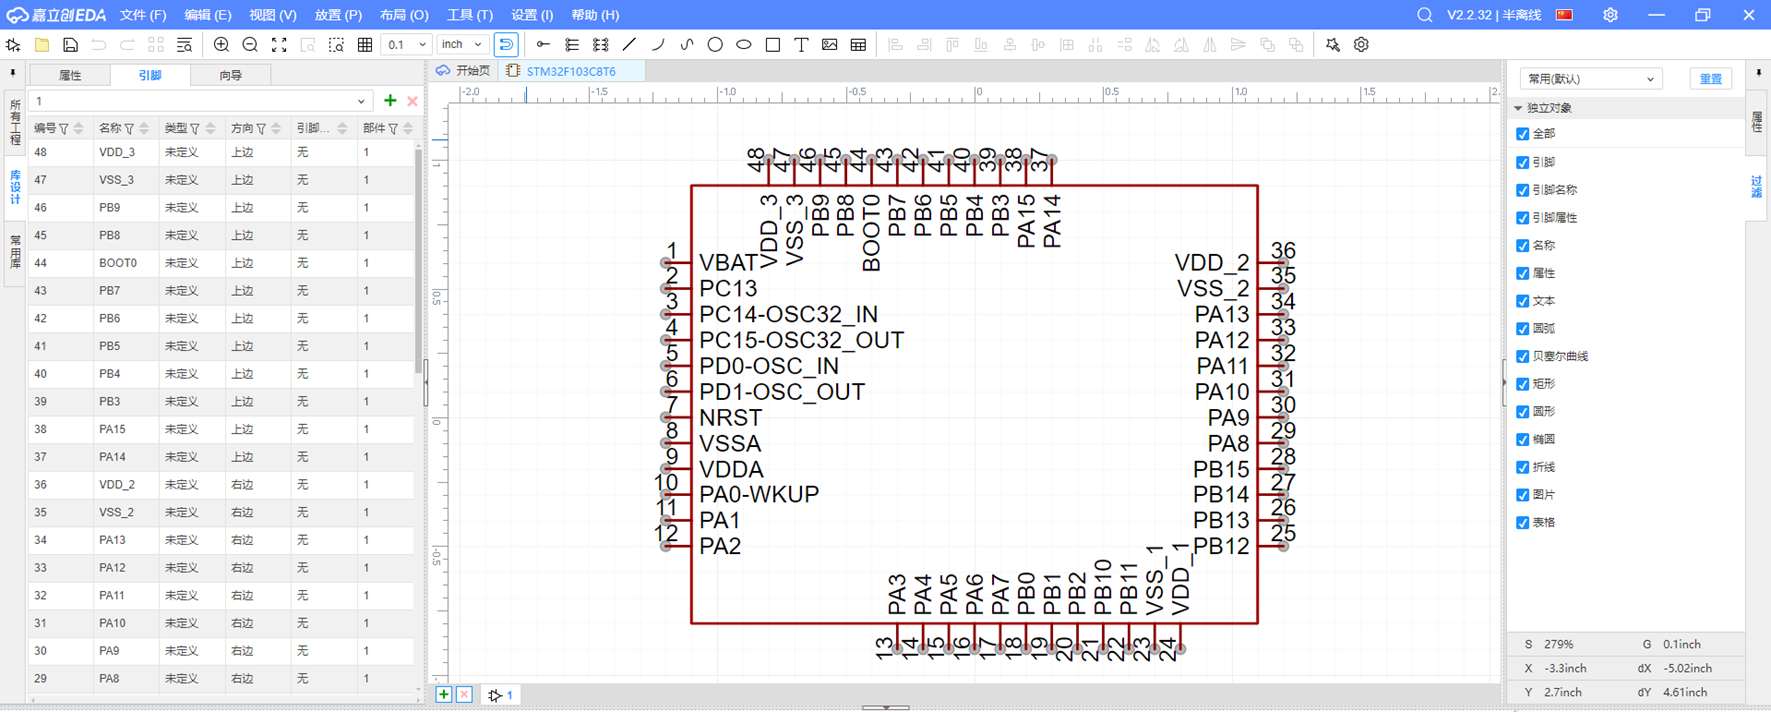Select the insert image tool
This screenshot has height=712, width=1771.
[830, 45]
